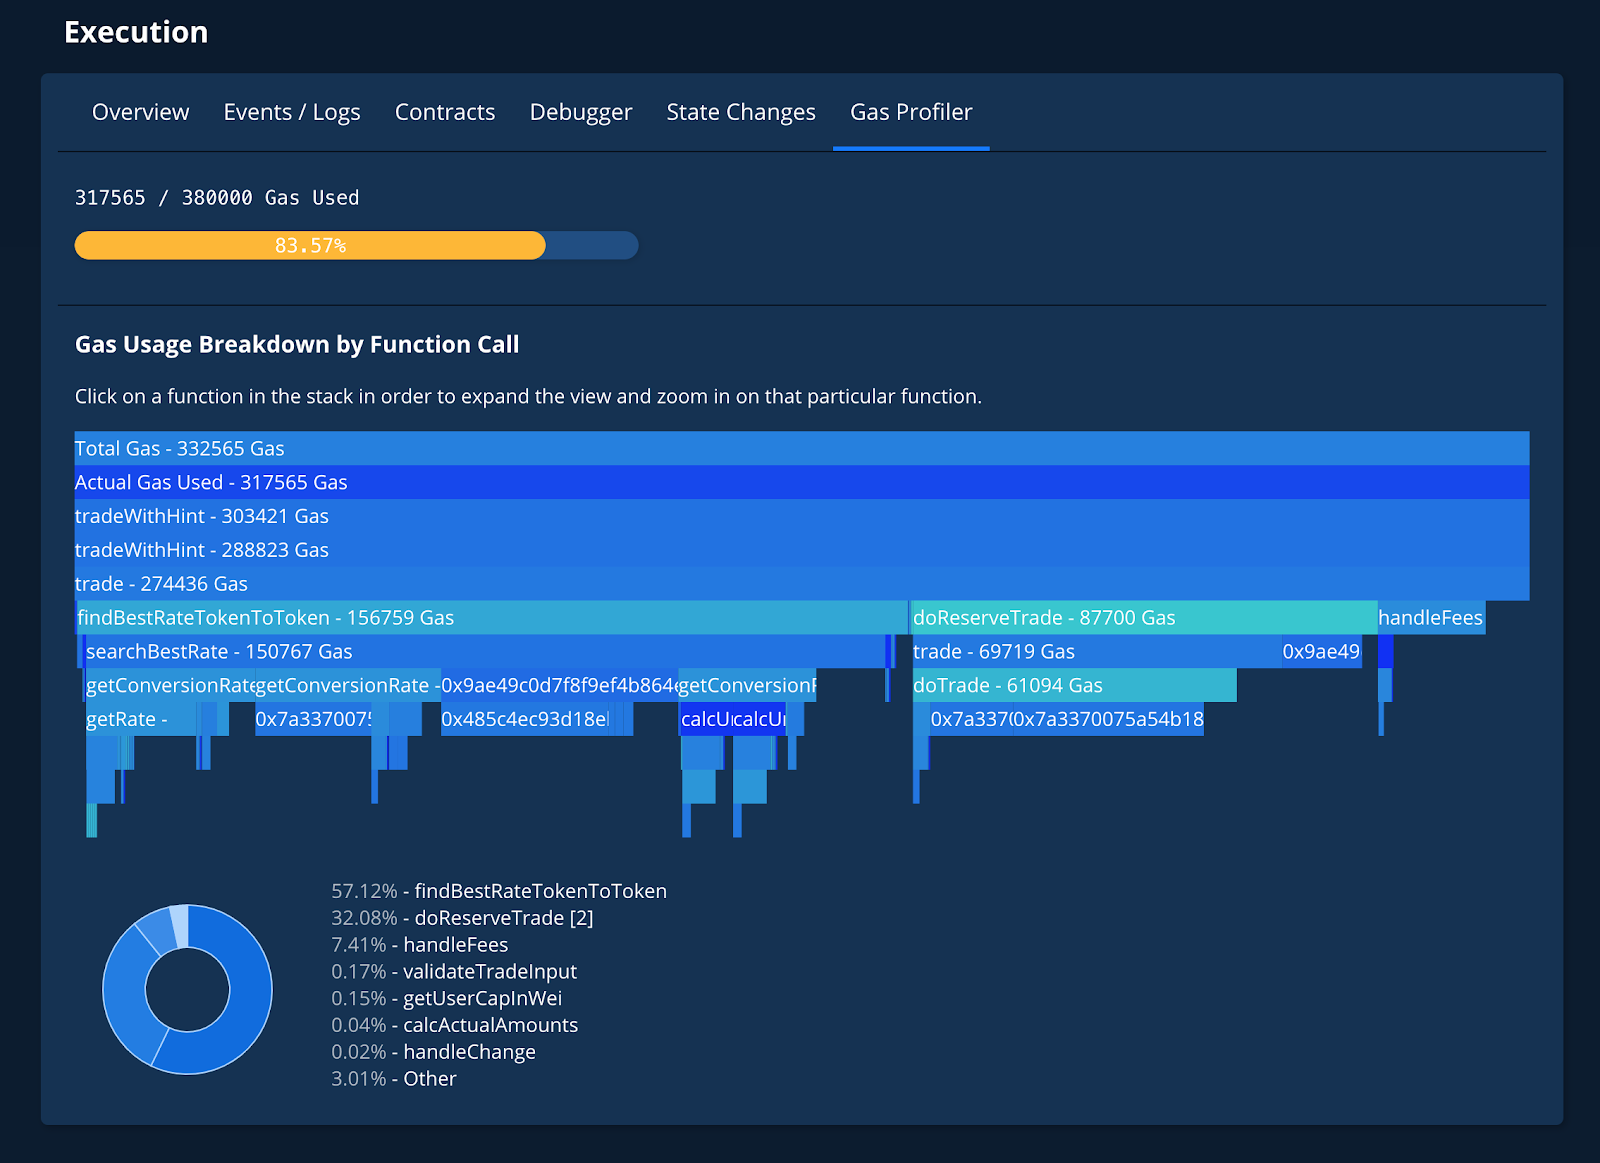Select the 0x485c4ec93d18e call bar
This screenshot has height=1163, width=1600.
(x=525, y=720)
